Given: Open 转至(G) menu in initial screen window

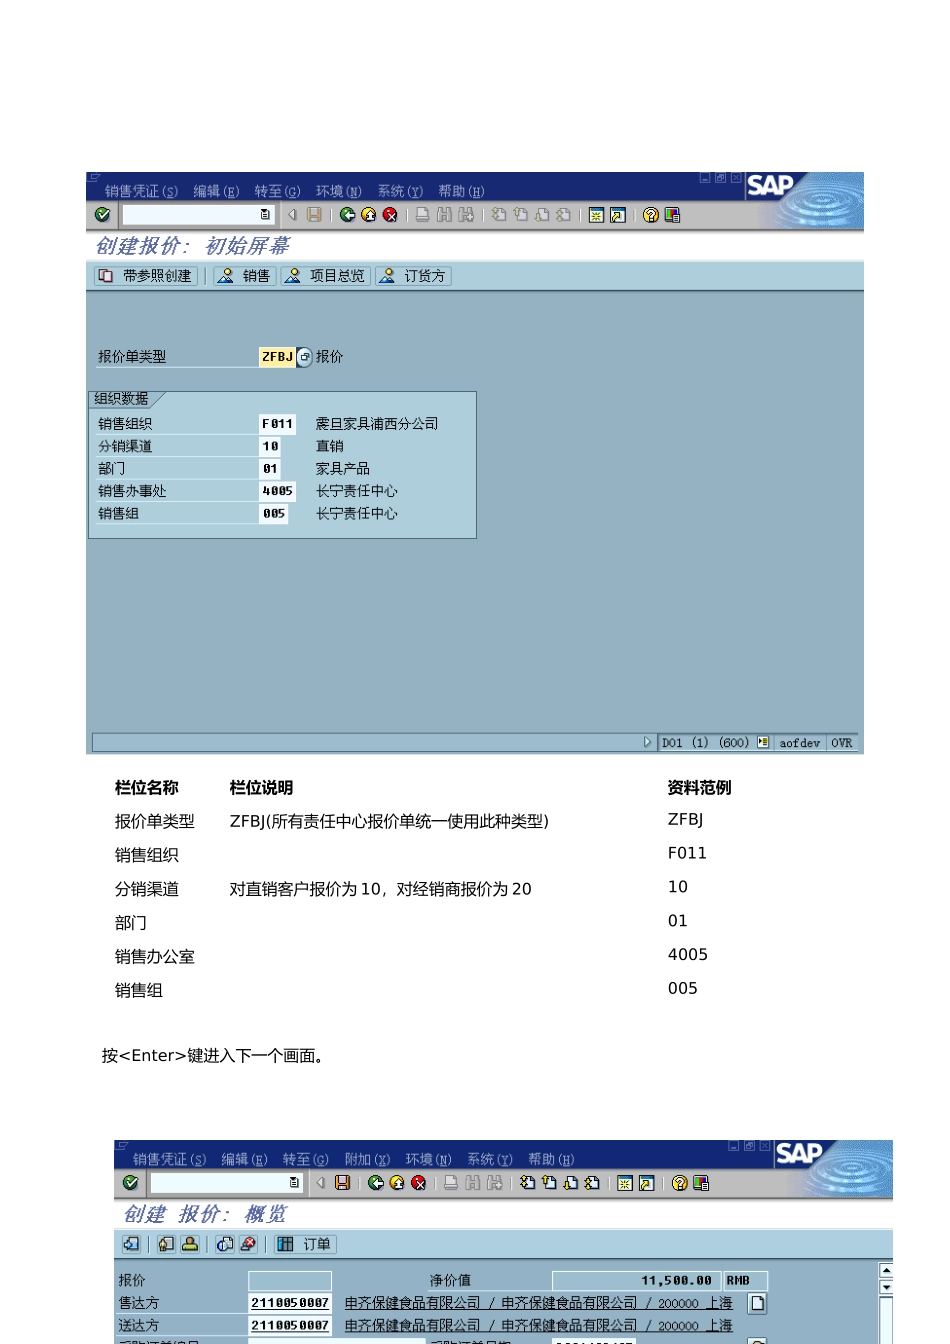Looking at the screenshot, I should [x=277, y=191].
